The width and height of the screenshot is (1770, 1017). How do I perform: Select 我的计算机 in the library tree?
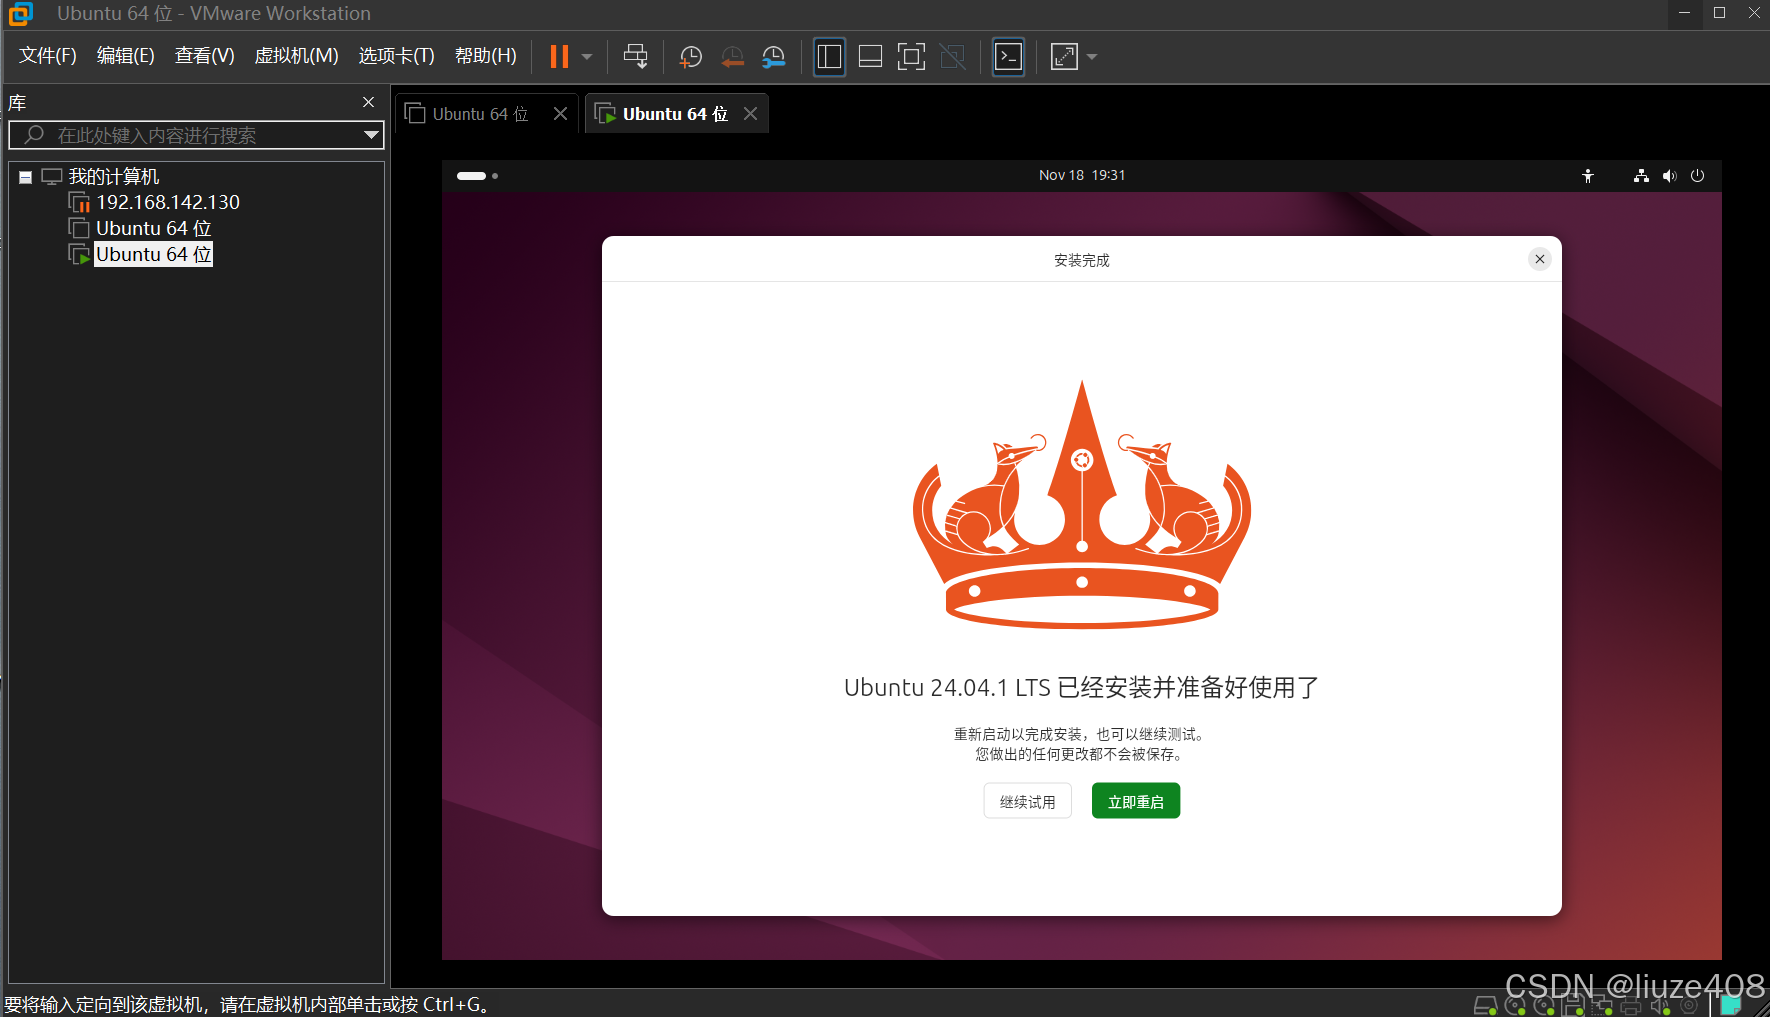tap(114, 177)
